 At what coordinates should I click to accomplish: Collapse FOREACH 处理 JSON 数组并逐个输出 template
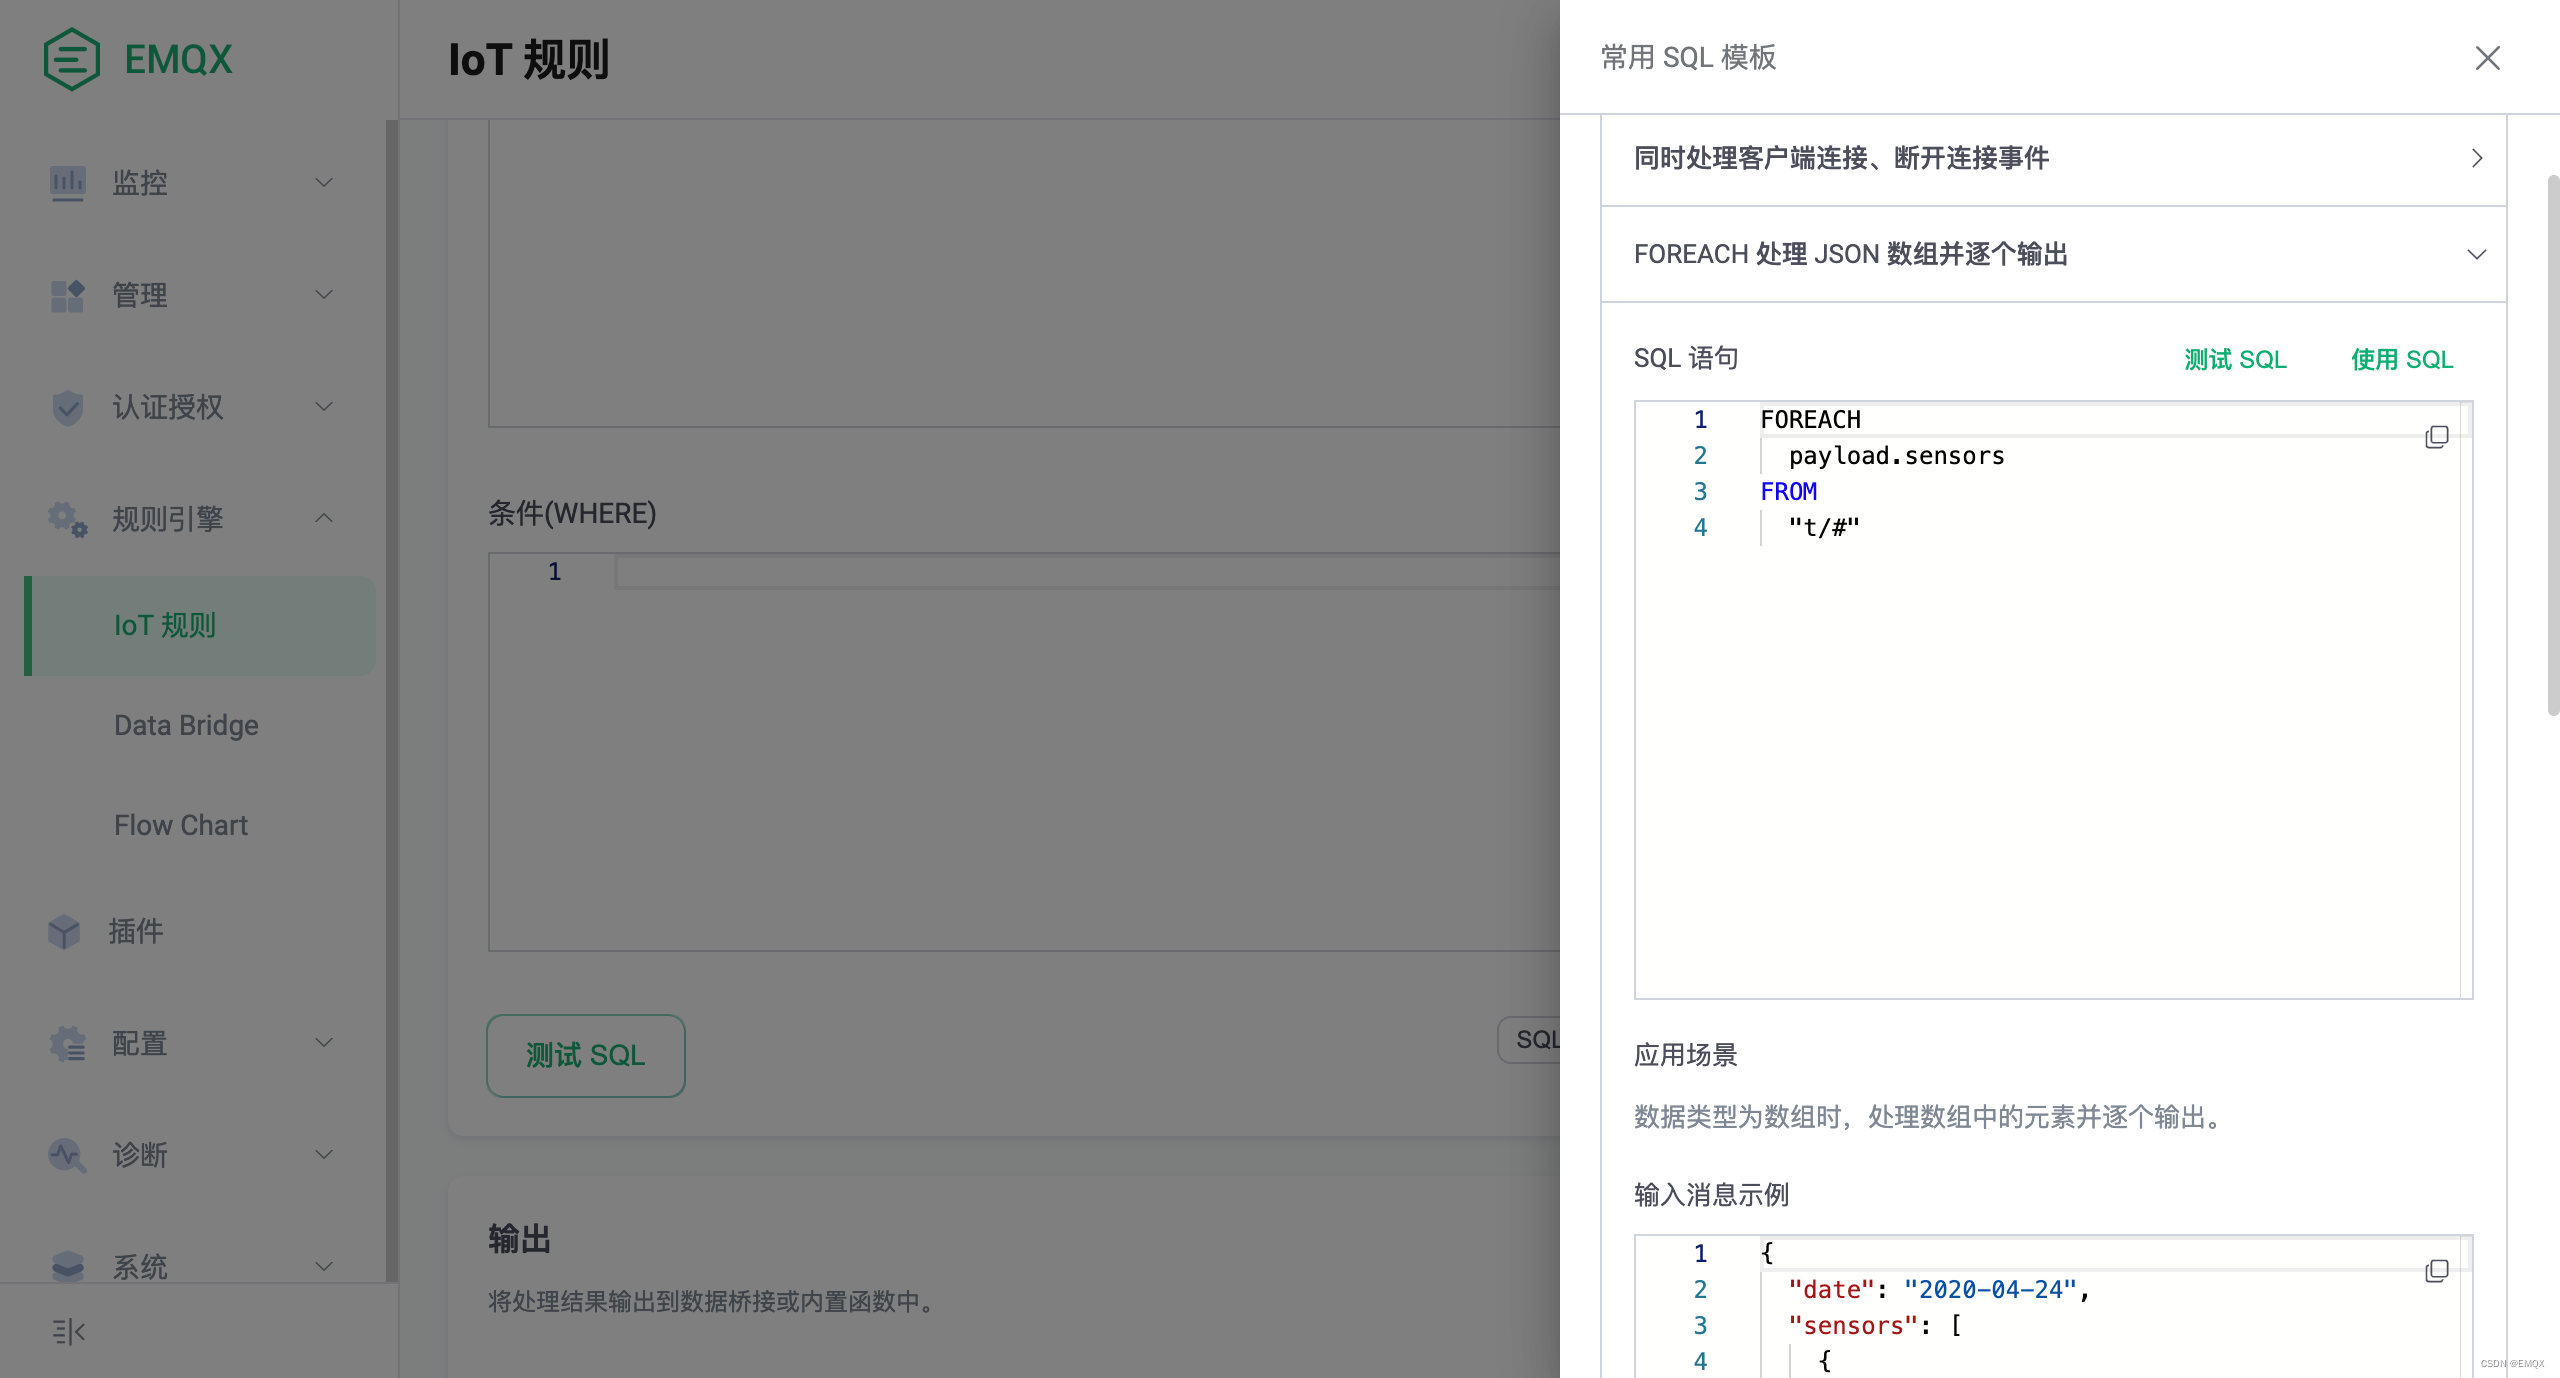[2473, 253]
